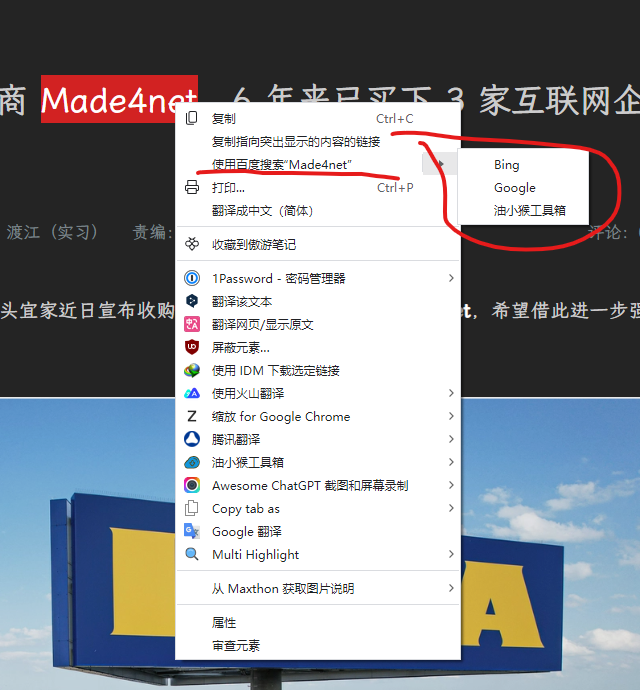The height and width of the screenshot is (690, 640).
Task: Select Bing in the search submenu
Action: pyautogui.click(x=523, y=165)
